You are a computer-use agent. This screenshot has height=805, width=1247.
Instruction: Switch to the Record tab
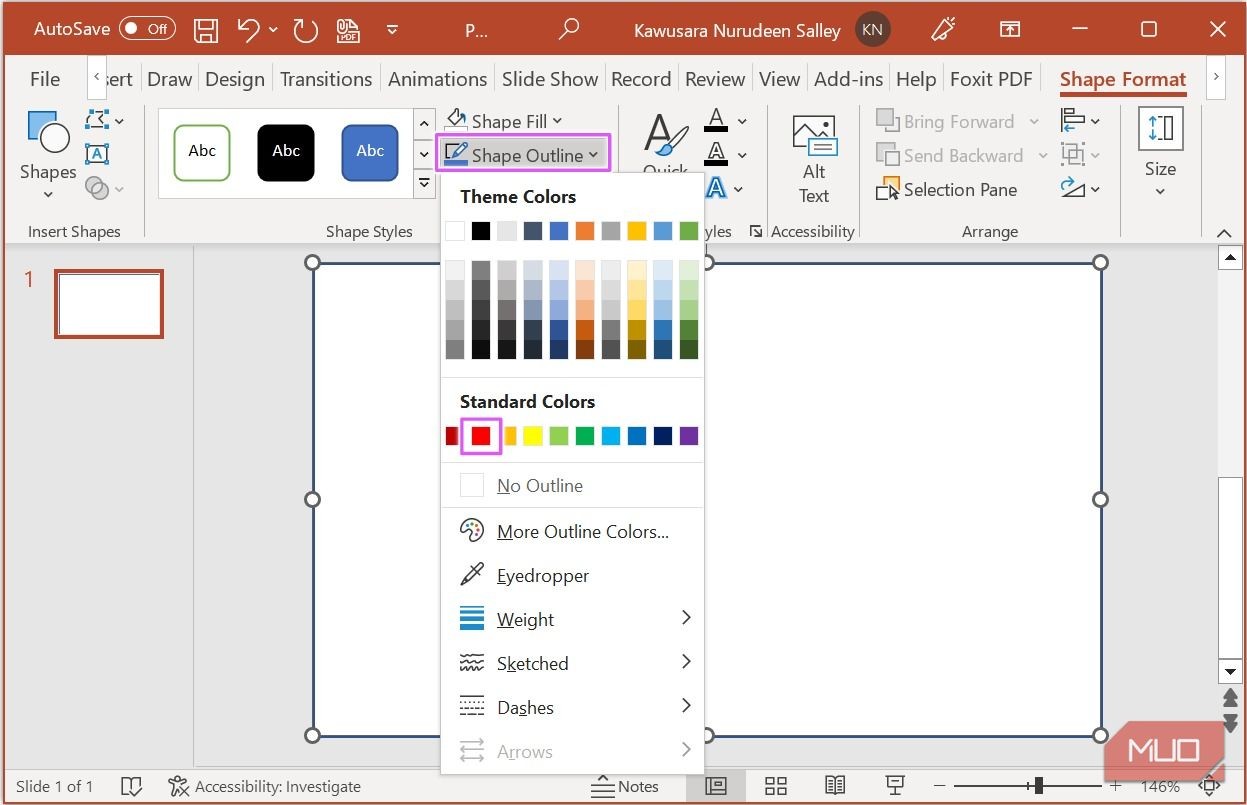point(641,79)
